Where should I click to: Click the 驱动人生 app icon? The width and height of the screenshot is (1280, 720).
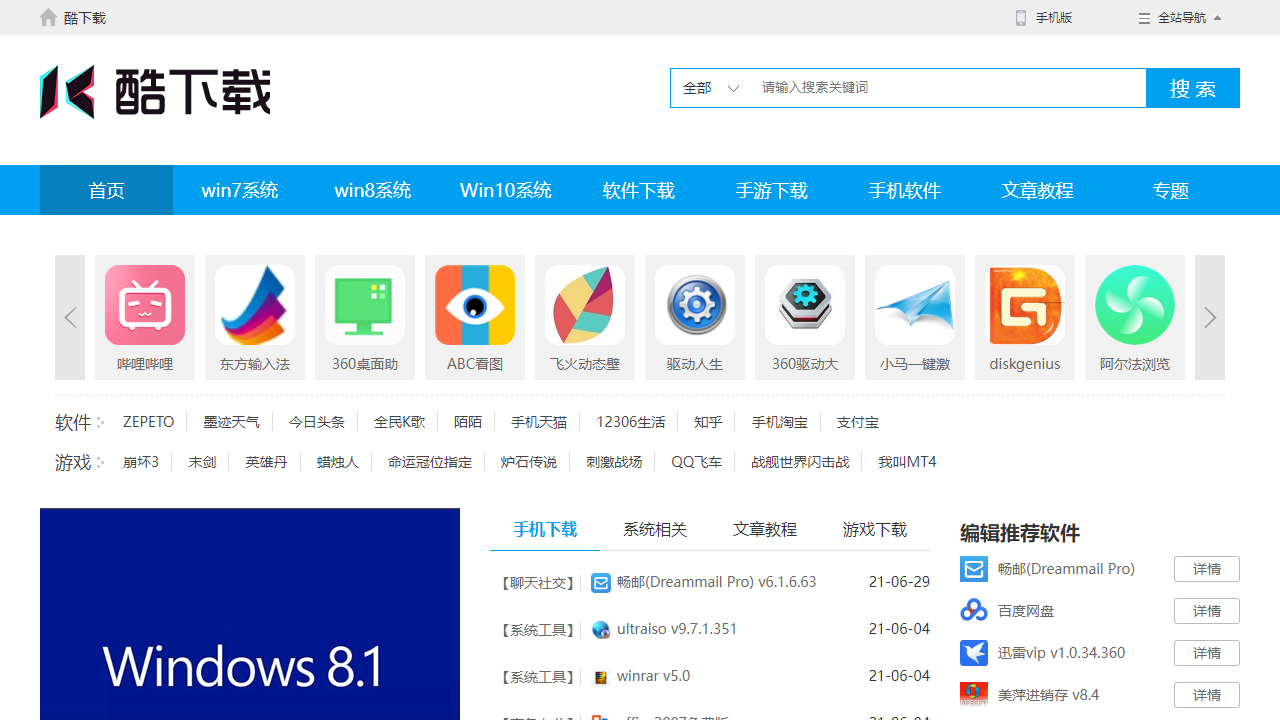coord(695,305)
